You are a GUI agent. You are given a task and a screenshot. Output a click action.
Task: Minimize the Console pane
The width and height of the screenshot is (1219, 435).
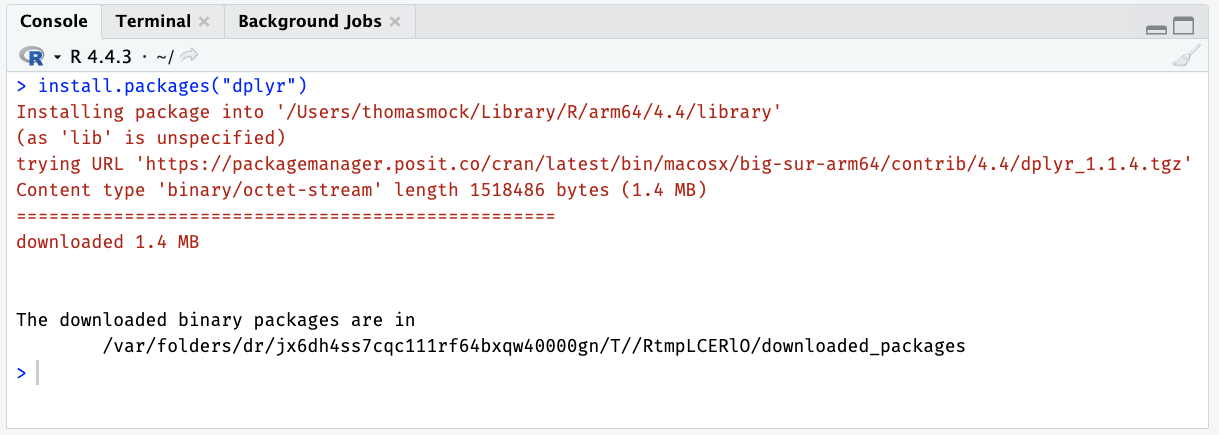[1157, 29]
